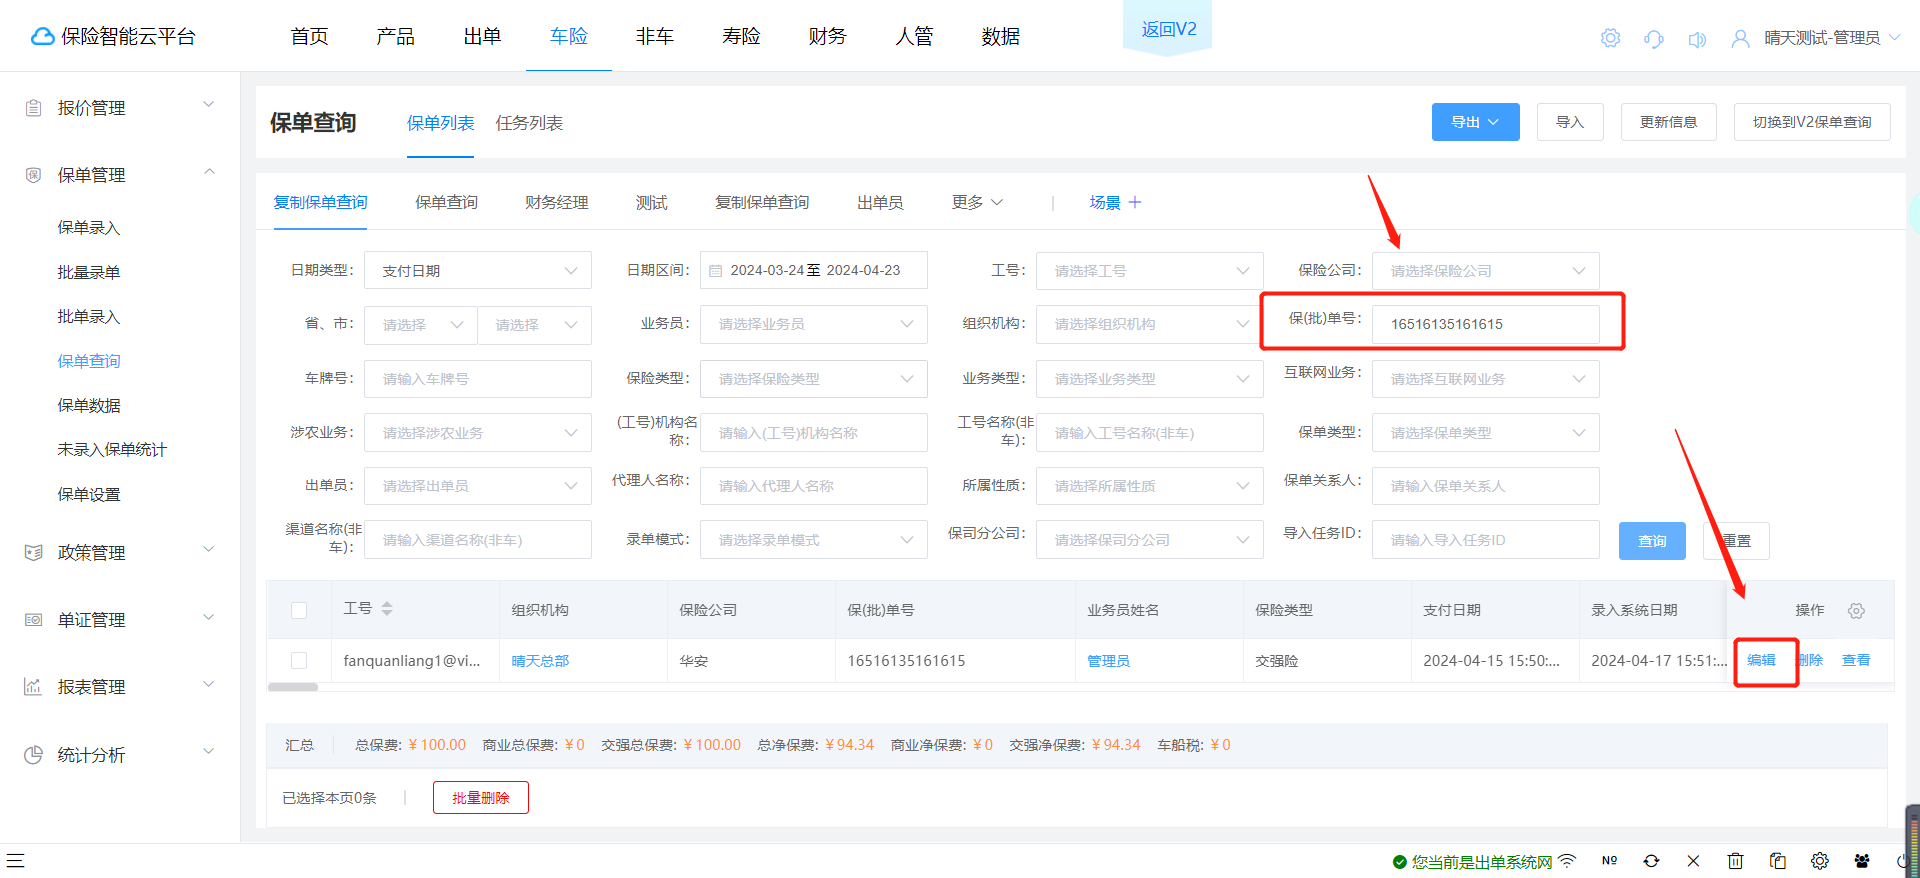1920x878 pixels.
Task: Open the 保险公司 dropdown
Action: (x=1486, y=271)
